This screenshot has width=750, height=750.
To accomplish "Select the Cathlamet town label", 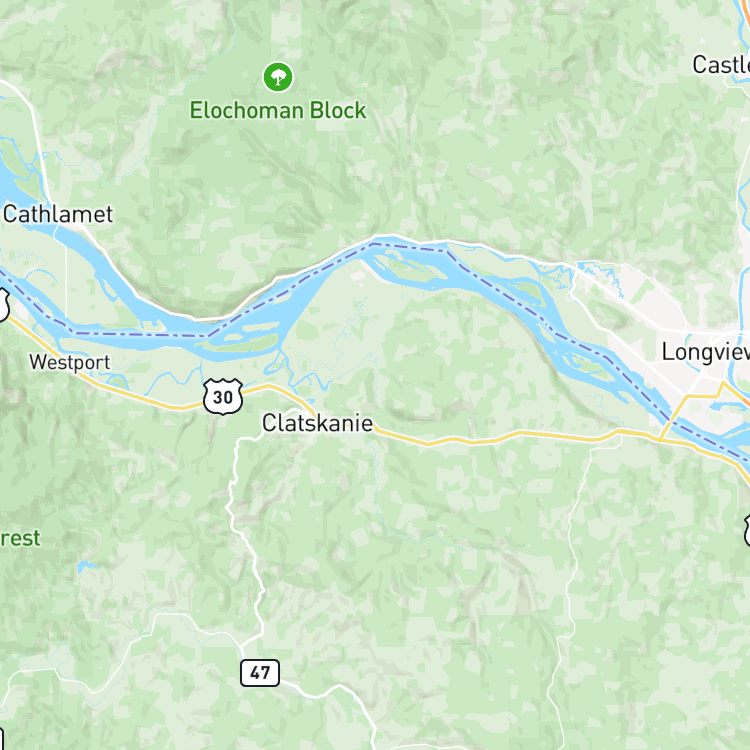I will click(x=58, y=214).
